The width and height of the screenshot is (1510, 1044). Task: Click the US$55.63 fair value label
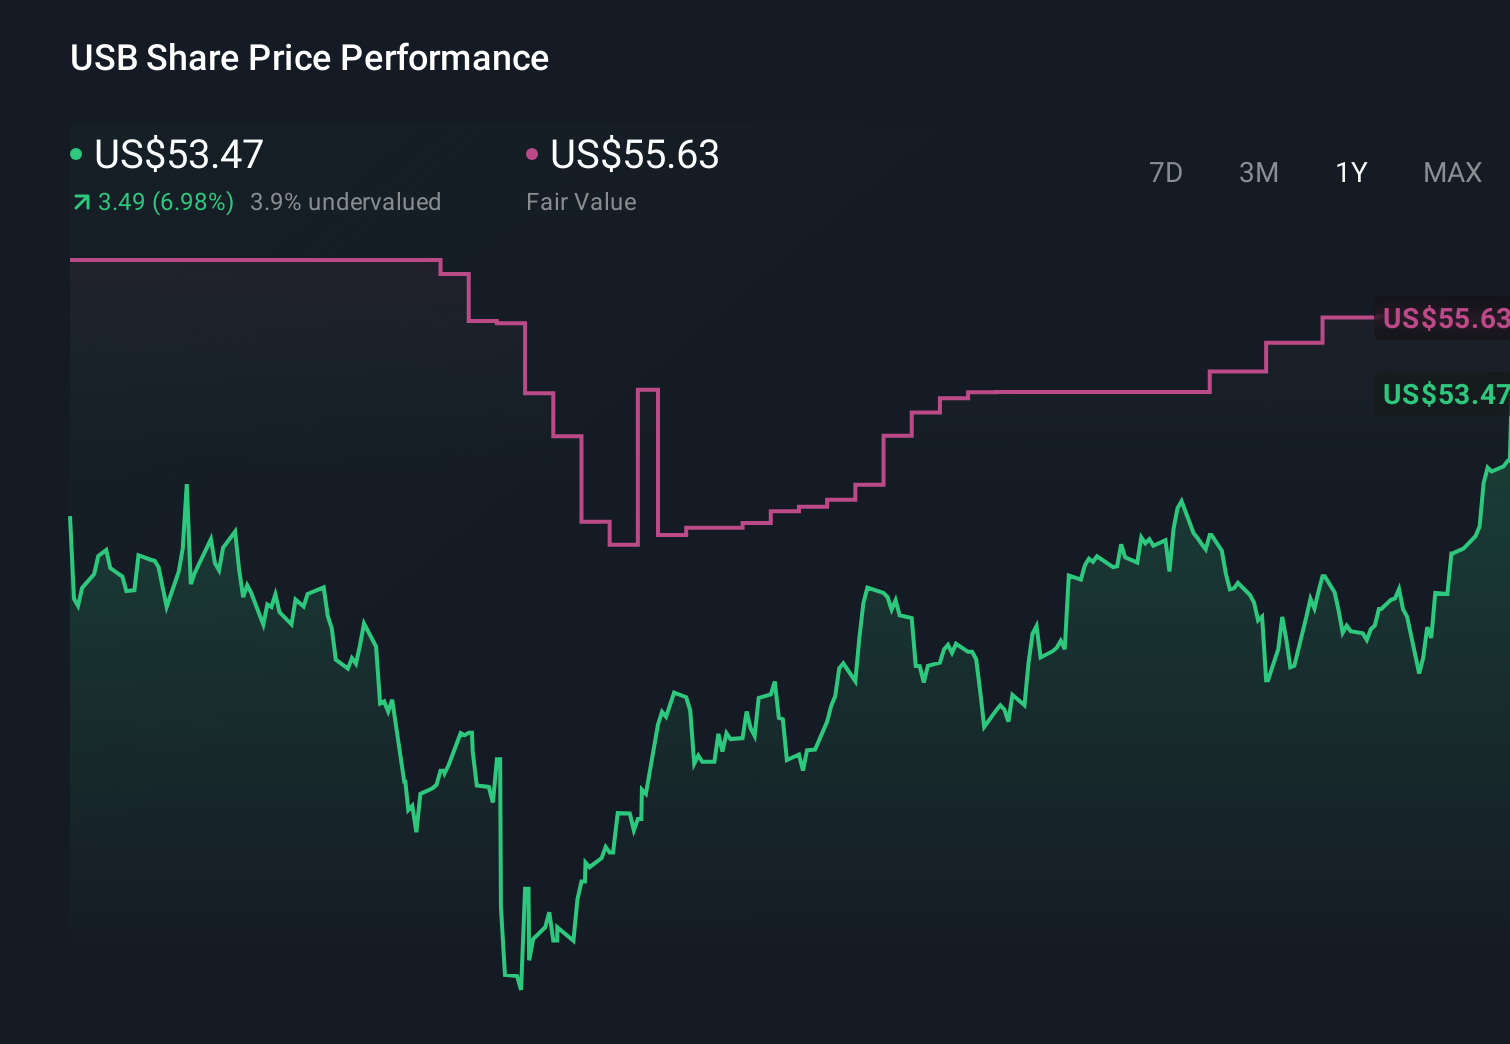(x=635, y=155)
